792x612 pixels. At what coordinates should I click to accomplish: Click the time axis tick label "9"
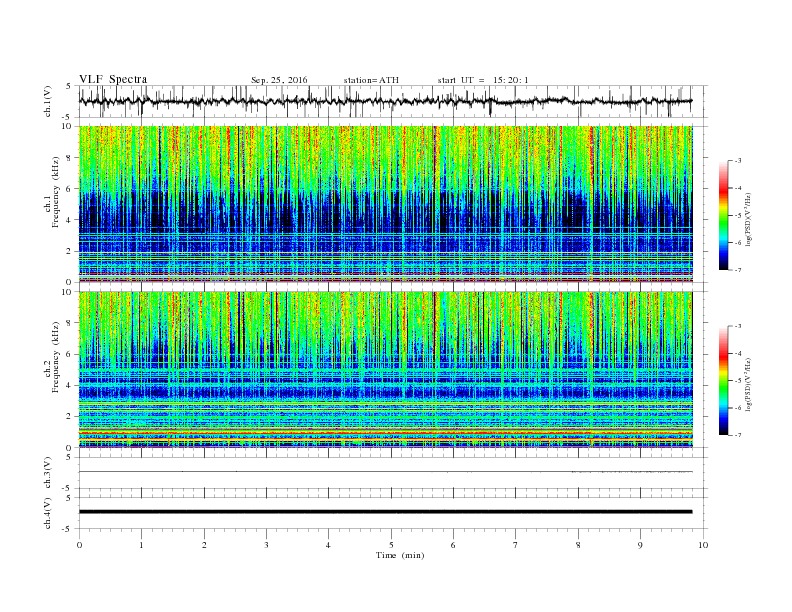pos(640,545)
